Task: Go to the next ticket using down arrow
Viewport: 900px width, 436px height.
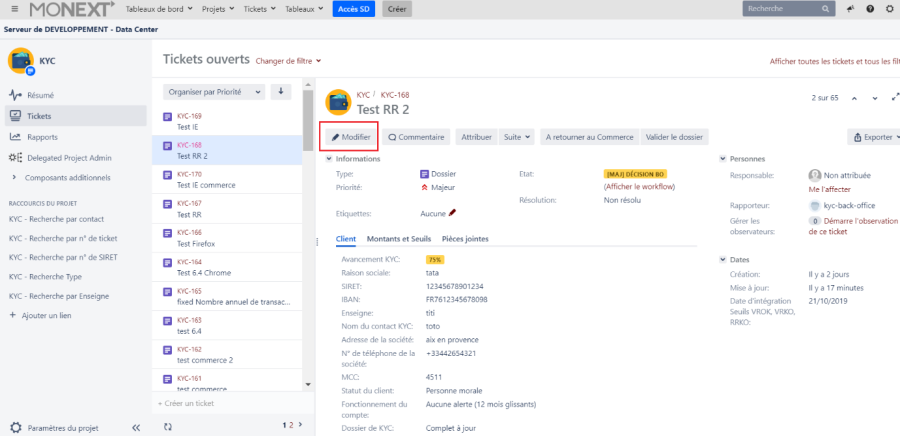Action: [x=875, y=98]
